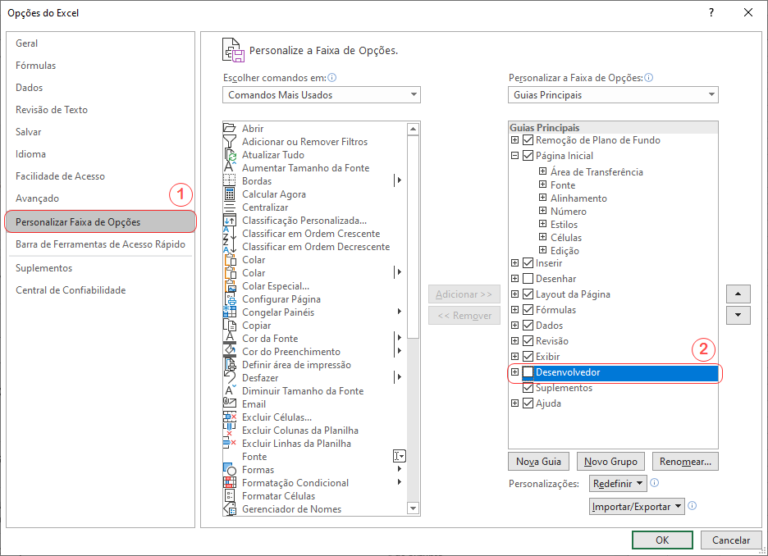Click the Email envelope icon
The height and width of the screenshot is (556, 768).
[x=229, y=404]
